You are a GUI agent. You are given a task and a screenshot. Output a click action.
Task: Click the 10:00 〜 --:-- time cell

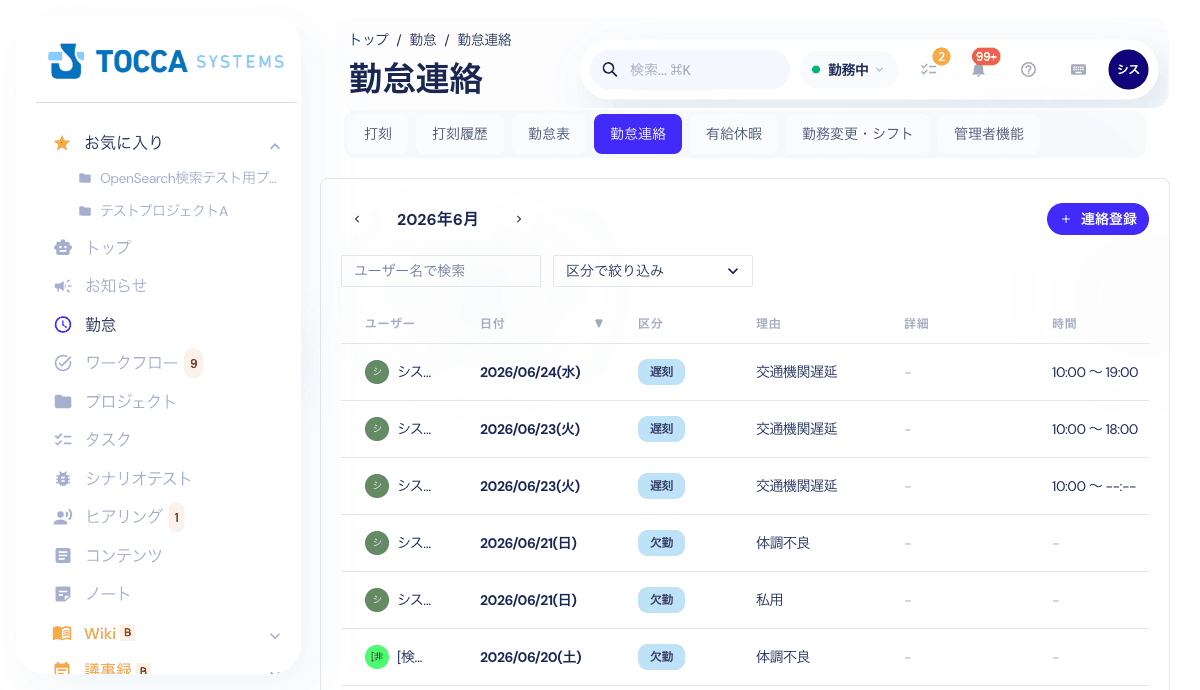coord(1094,486)
